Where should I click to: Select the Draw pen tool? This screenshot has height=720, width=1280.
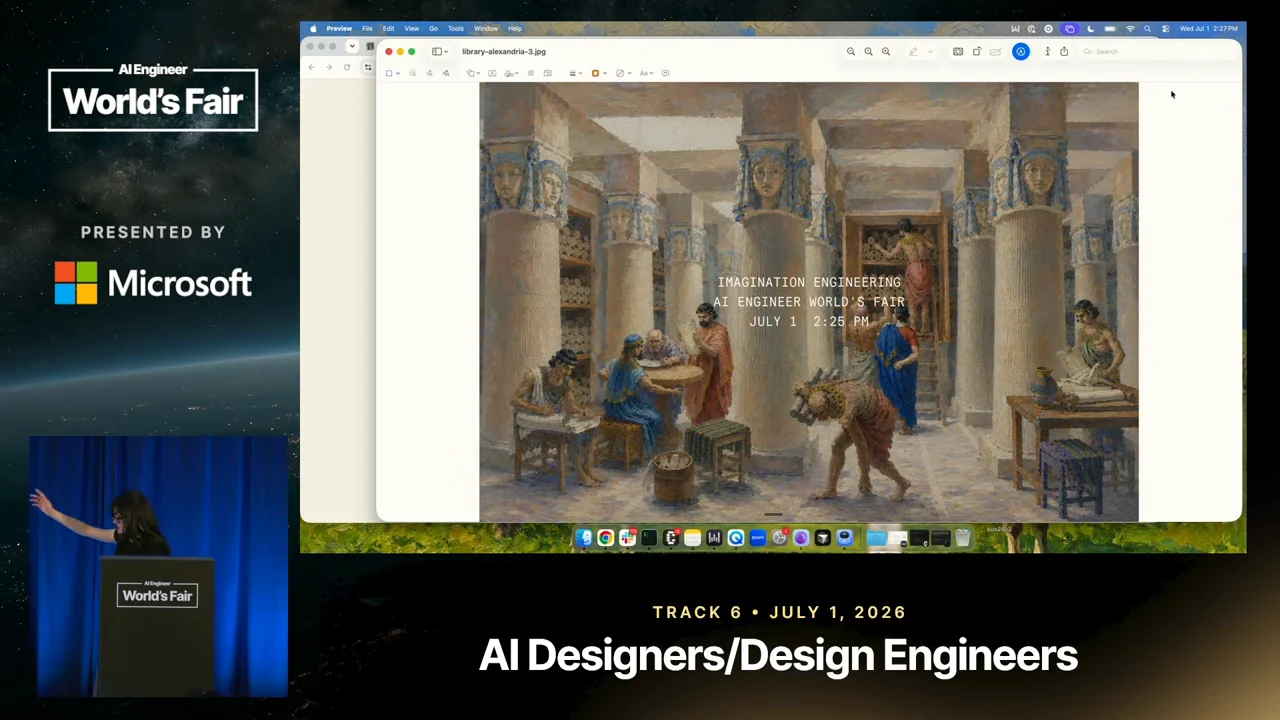click(x=445, y=73)
